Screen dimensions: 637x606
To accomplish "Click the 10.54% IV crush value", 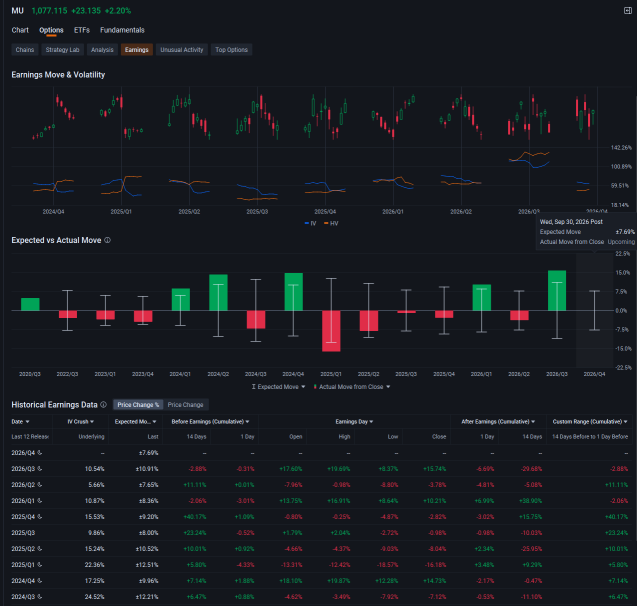I will pyautogui.click(x=94, y=469).
